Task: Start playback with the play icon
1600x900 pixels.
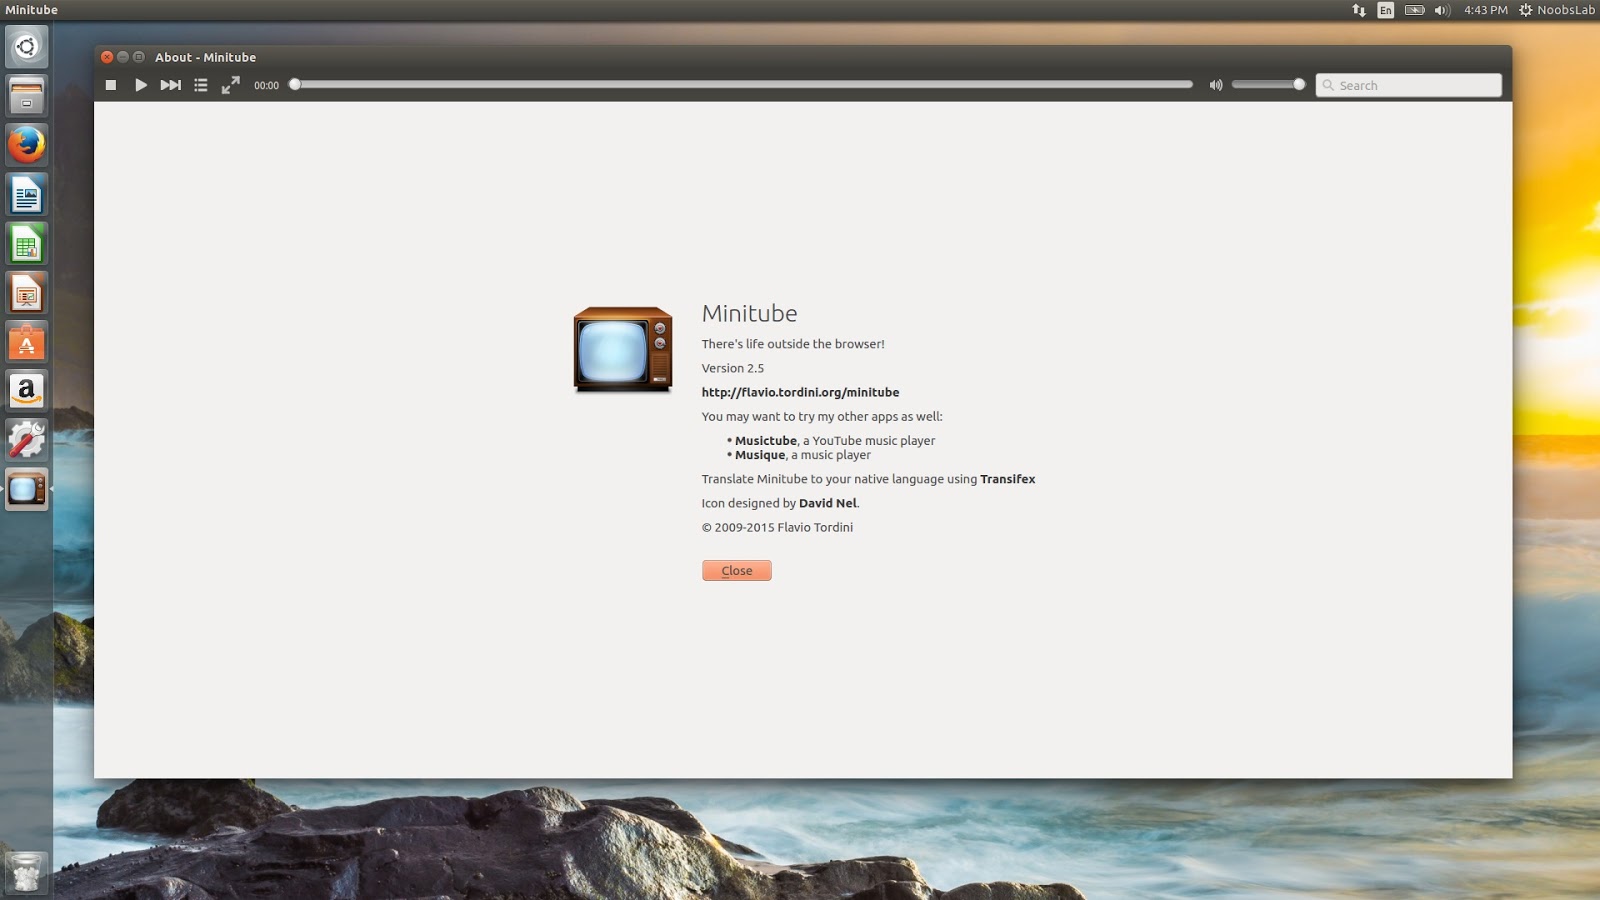Action: pos(141,85)
